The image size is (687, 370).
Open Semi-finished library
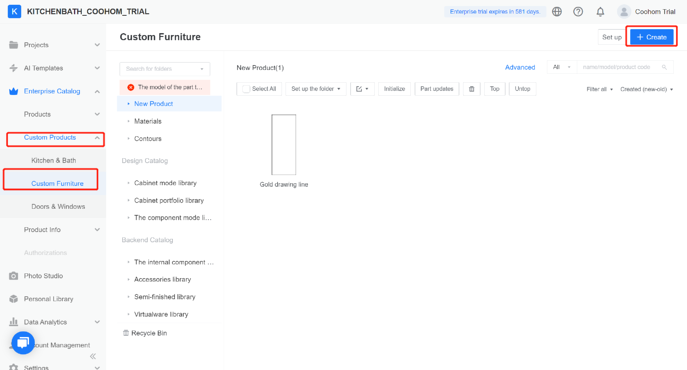click(165, 297)
